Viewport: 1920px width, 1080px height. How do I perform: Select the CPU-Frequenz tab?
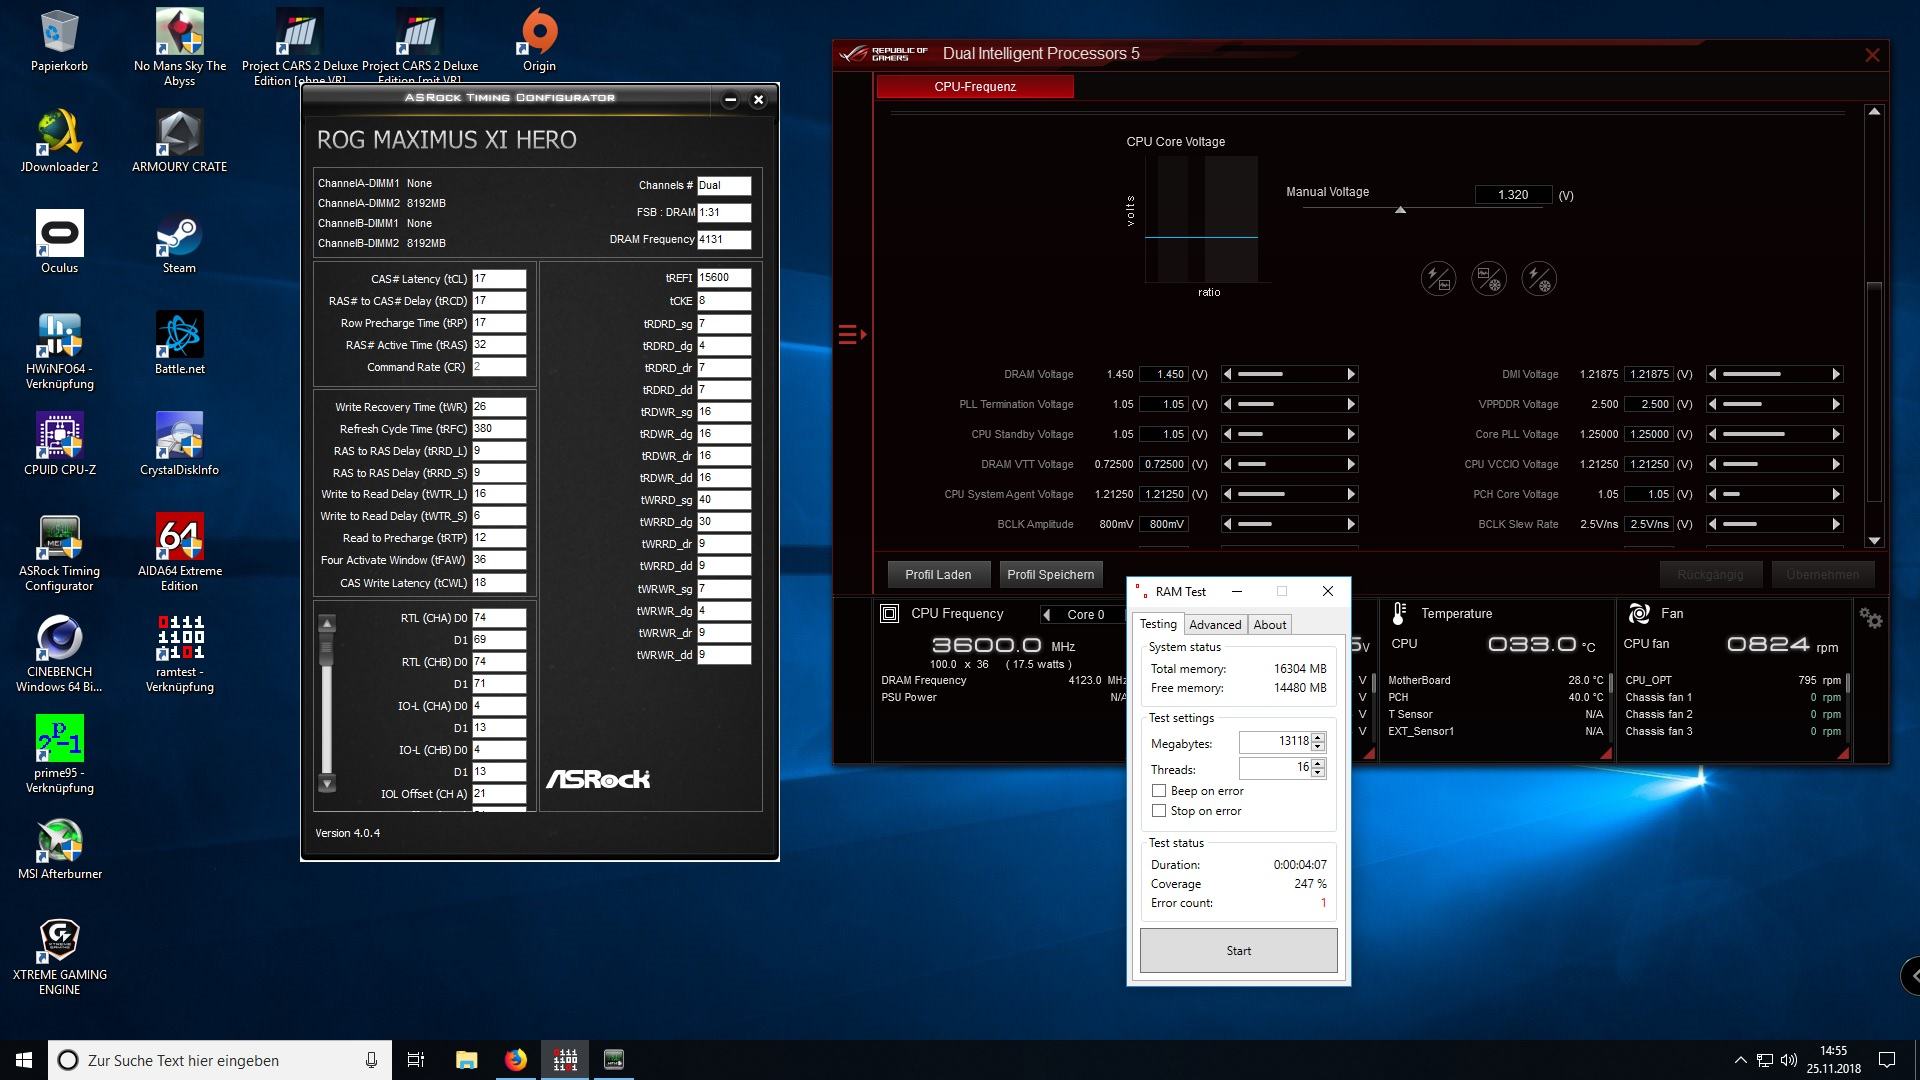pyautogui.click(x=975, y=87)
